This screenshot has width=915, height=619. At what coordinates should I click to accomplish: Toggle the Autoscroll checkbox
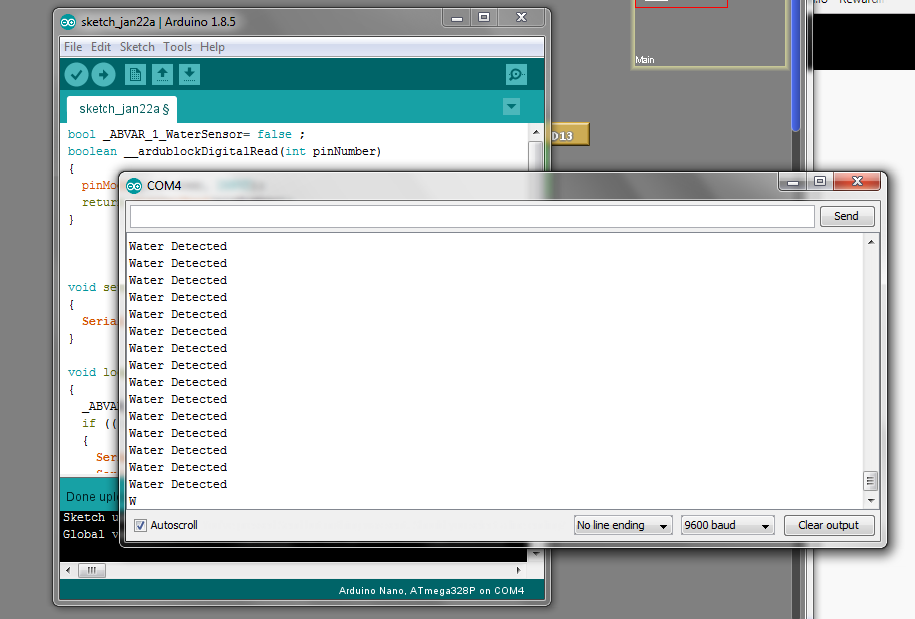(x=141, y=525)
